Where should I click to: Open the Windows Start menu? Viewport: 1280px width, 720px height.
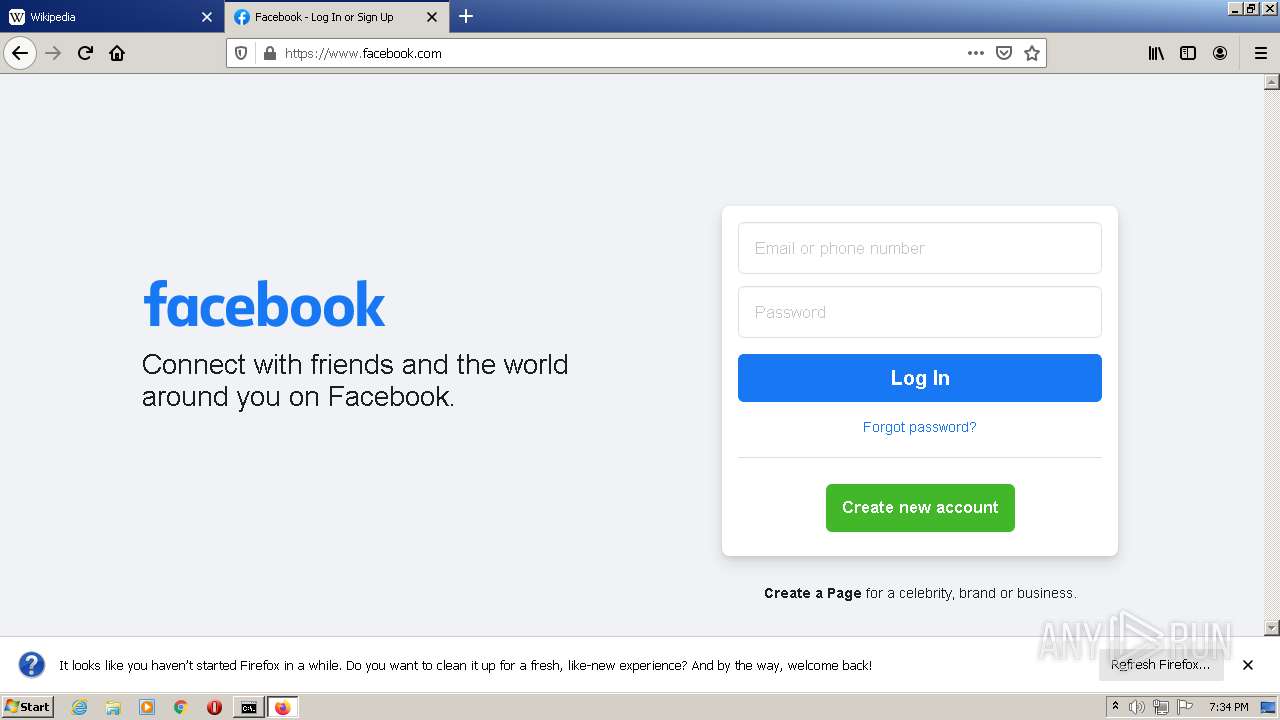click(x=28, y=707)
